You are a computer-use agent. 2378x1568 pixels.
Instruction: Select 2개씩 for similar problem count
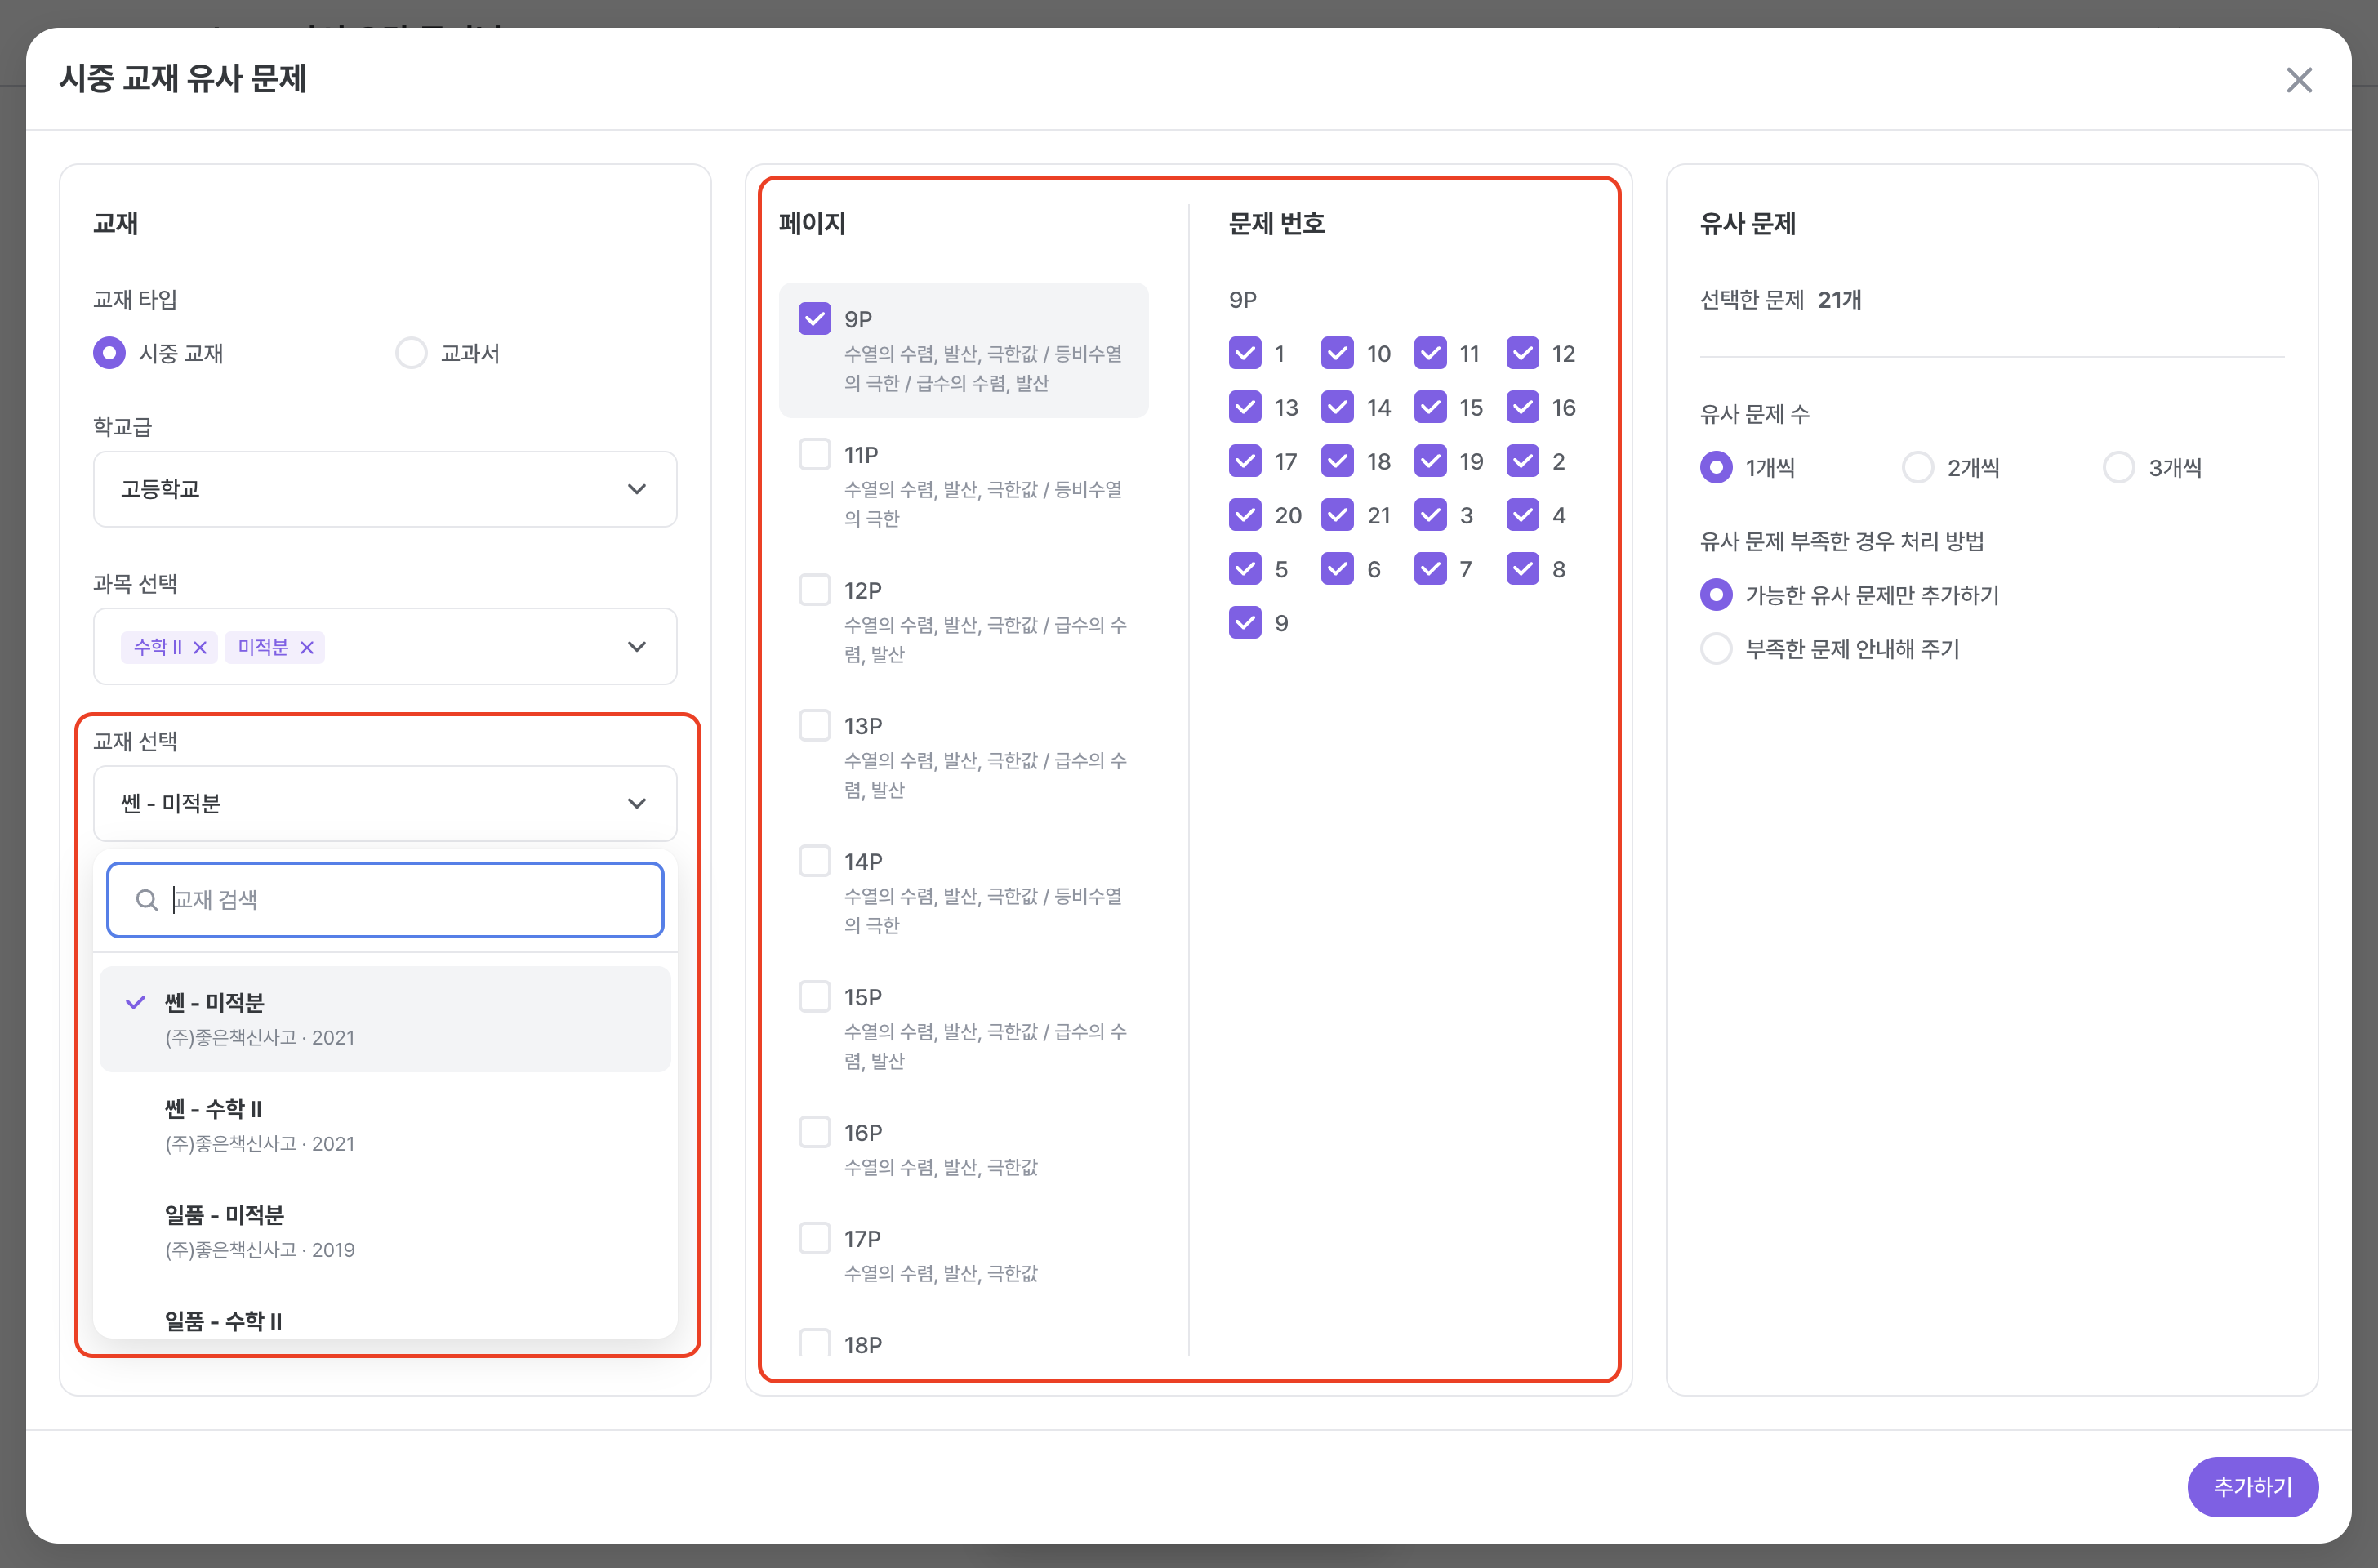click(x=1918, y=466)
